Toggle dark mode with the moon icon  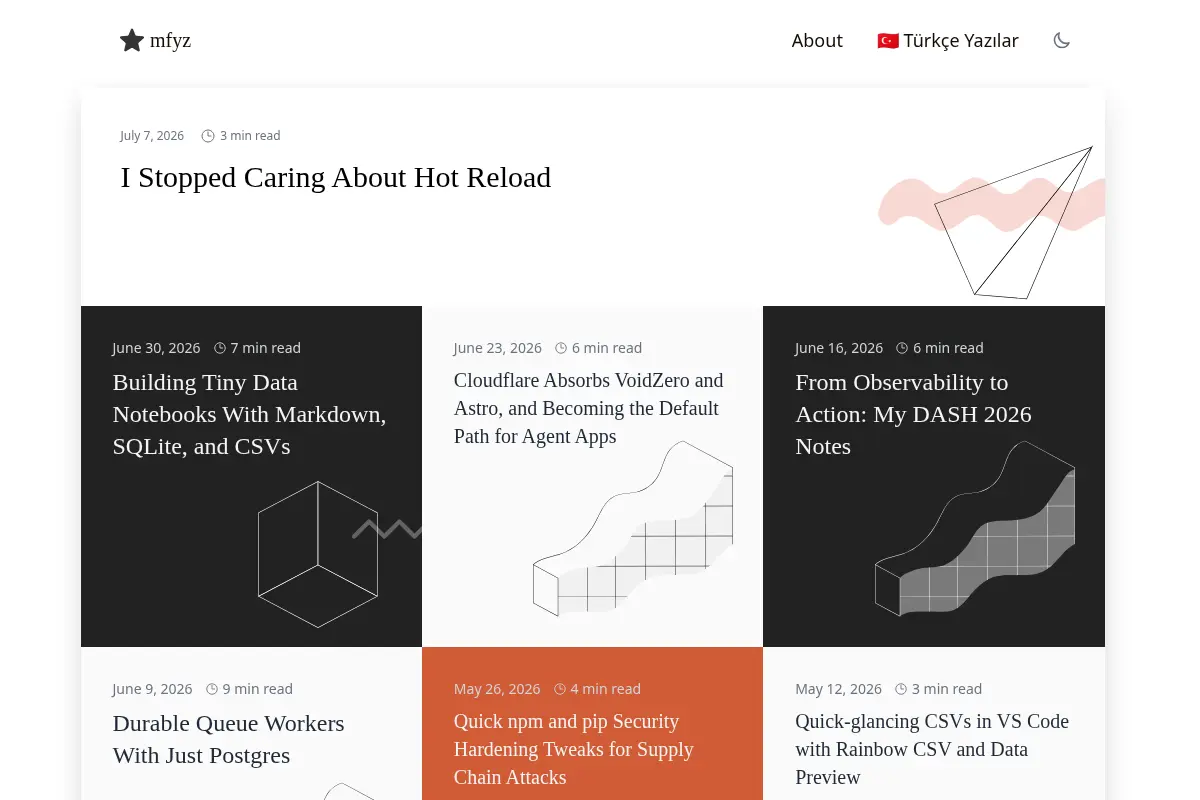click(x=1062, y=41)
